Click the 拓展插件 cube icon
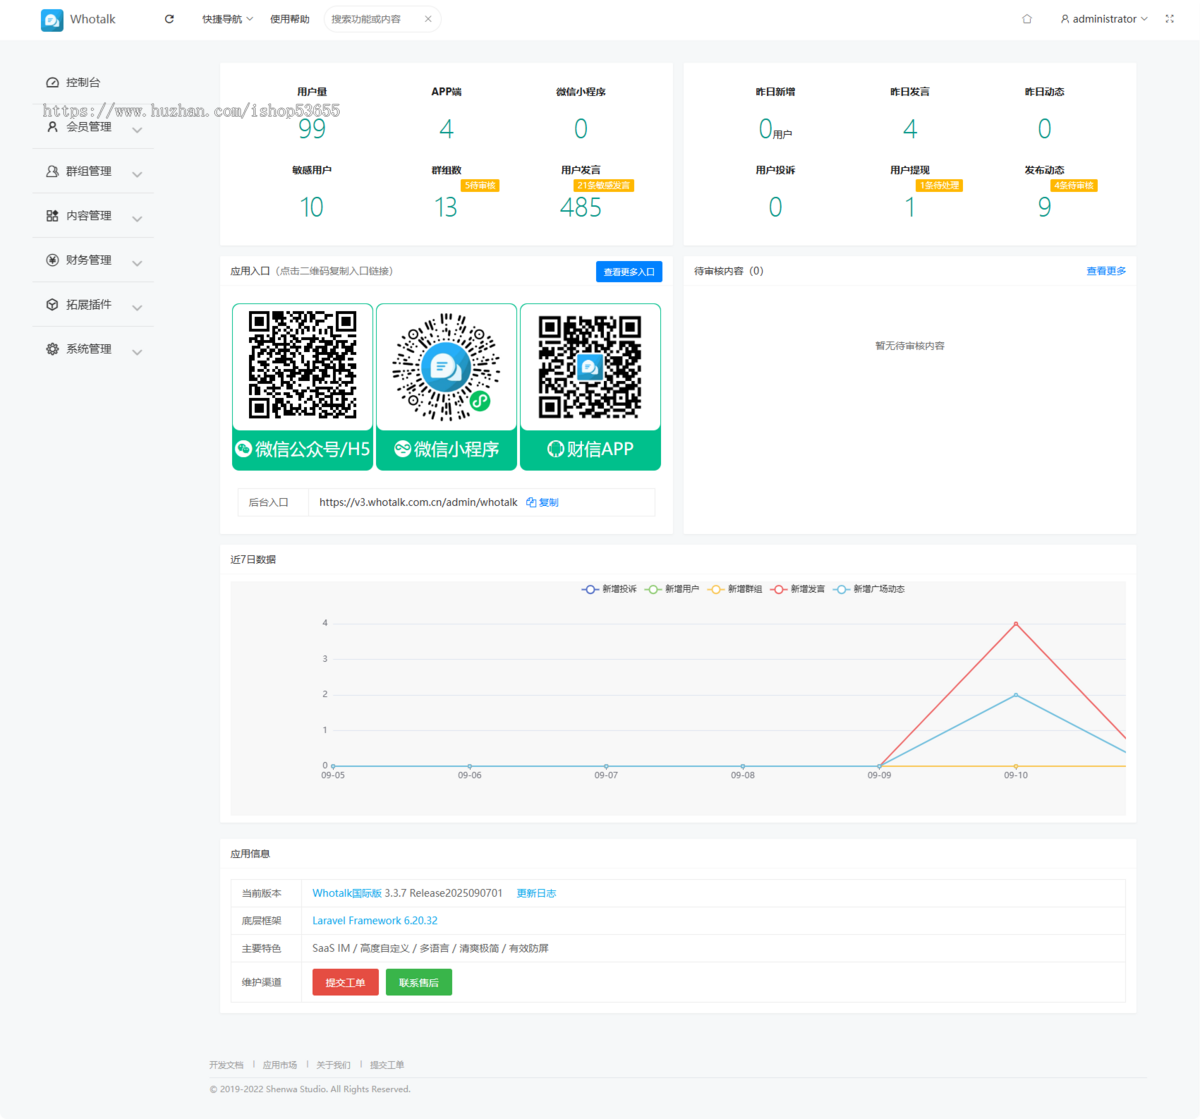1200x1119 pixels. click(x=52, y=305)
